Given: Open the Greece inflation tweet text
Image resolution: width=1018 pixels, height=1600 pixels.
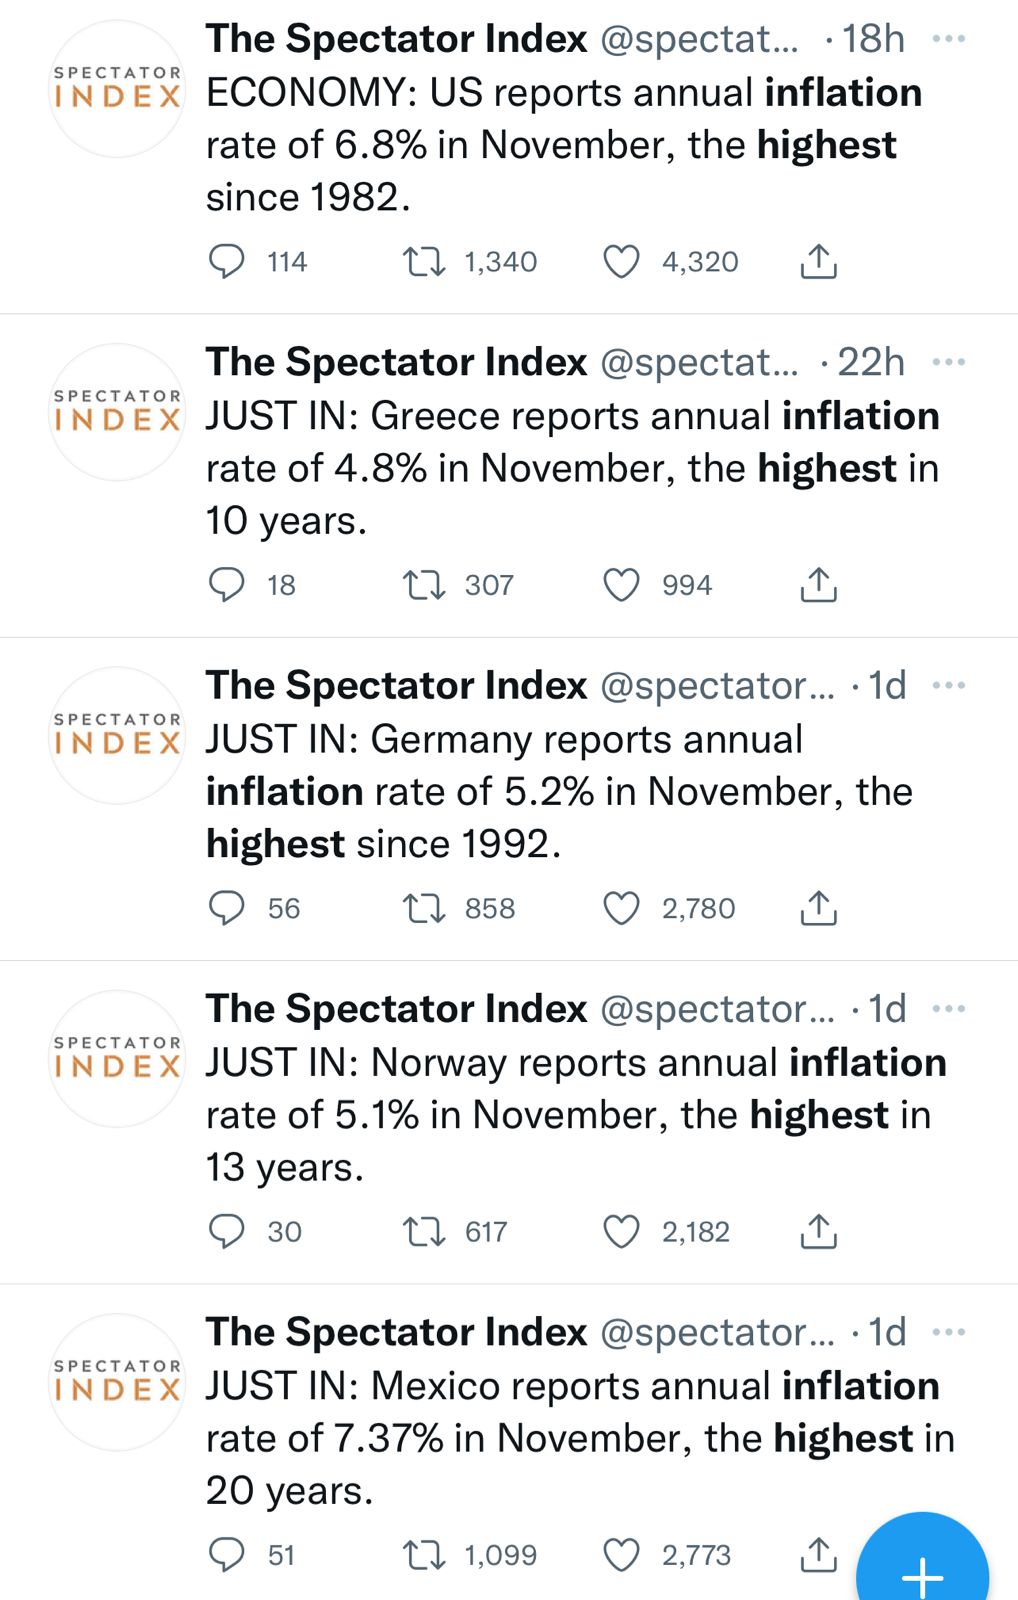Looking at the screenshot, I should click(572, 468).
